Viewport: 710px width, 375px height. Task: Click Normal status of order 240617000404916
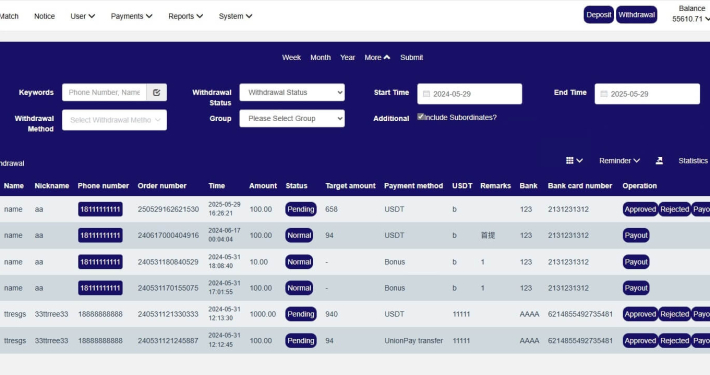299,236
